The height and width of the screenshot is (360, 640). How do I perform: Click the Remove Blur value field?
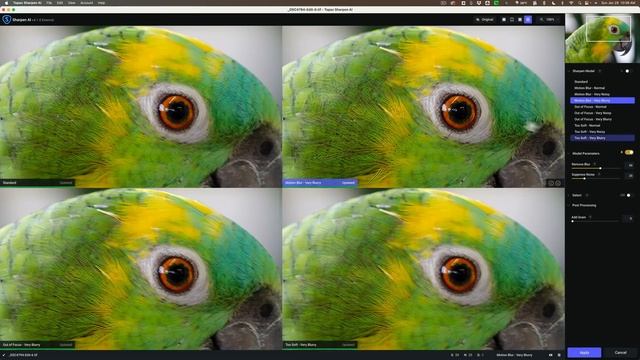click(630, 165)
